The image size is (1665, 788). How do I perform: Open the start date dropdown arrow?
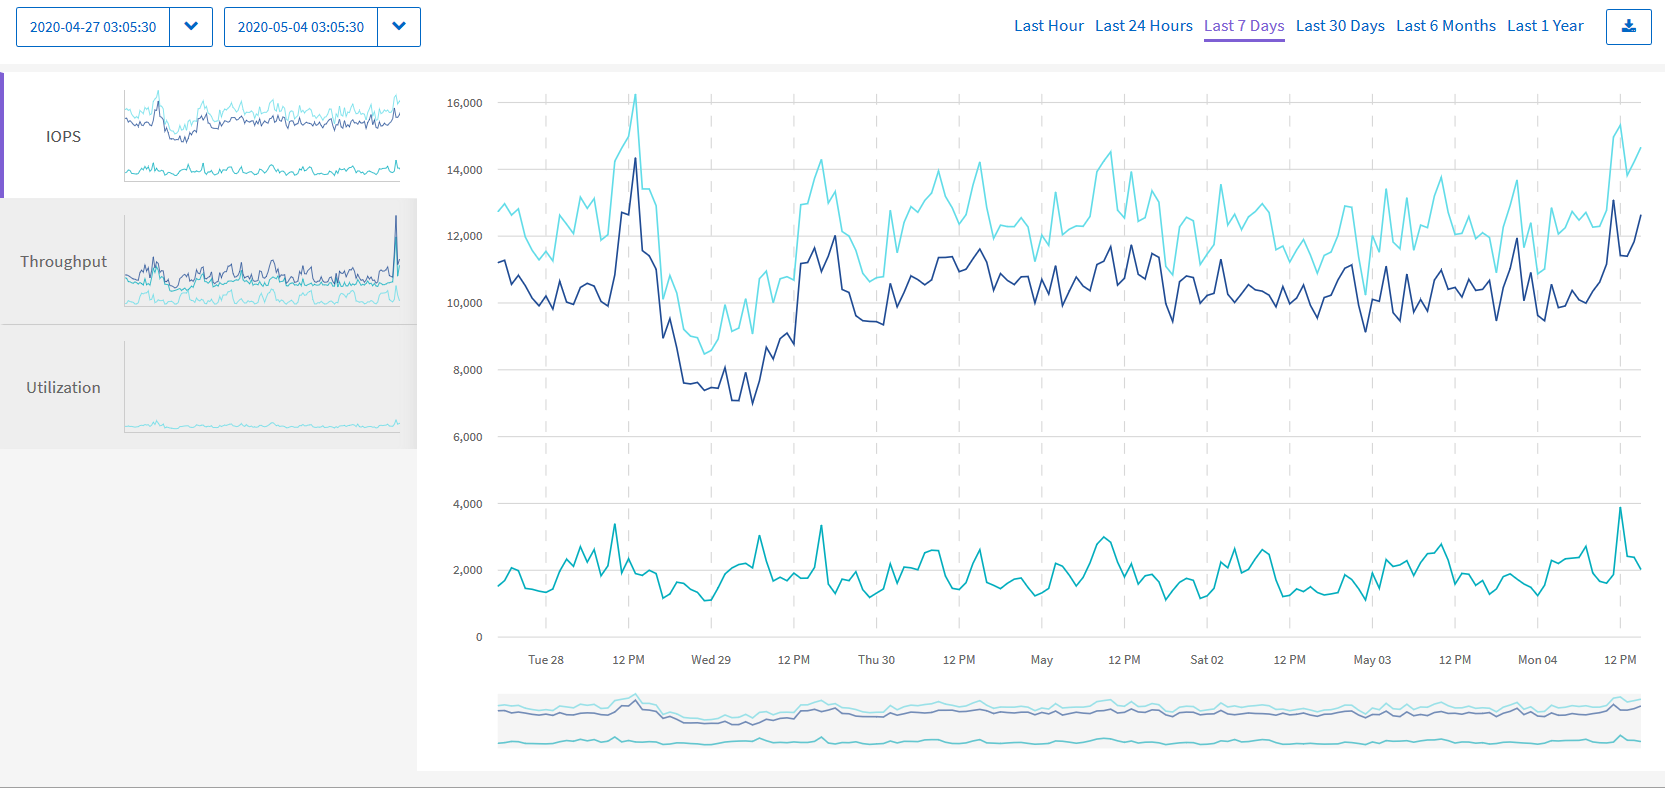191,27
